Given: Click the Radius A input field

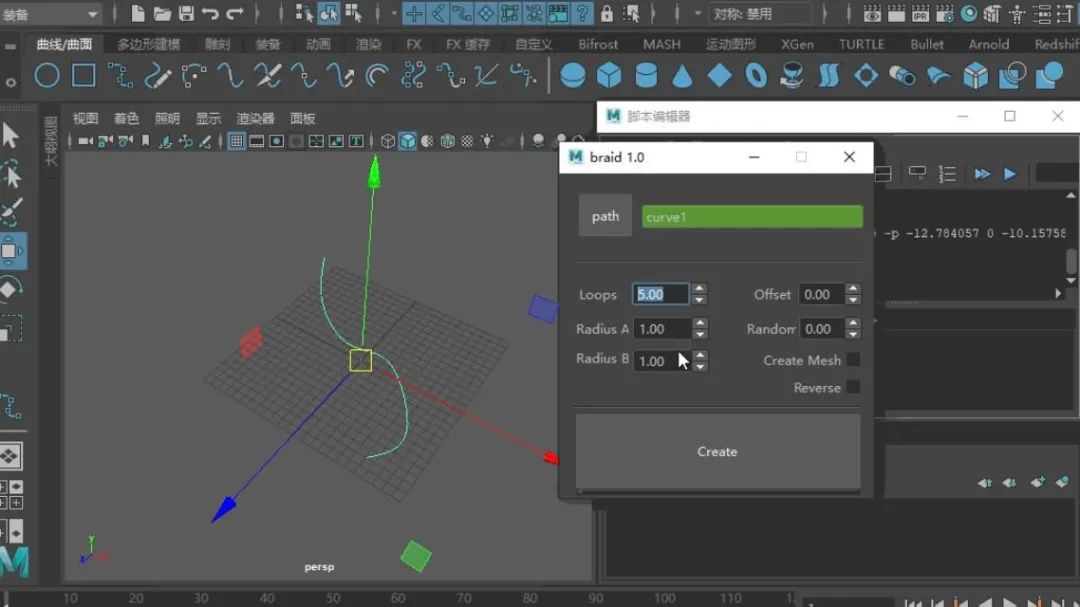Looking at the screenshot, I should [662, 329].
